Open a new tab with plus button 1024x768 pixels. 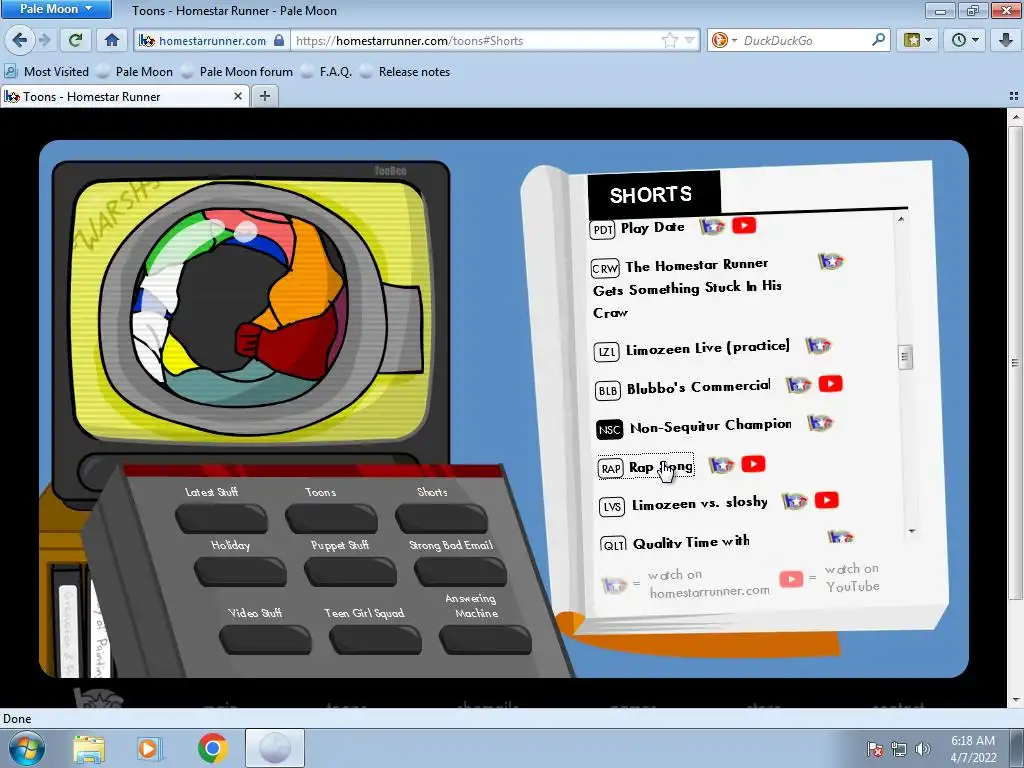[264, 96]
